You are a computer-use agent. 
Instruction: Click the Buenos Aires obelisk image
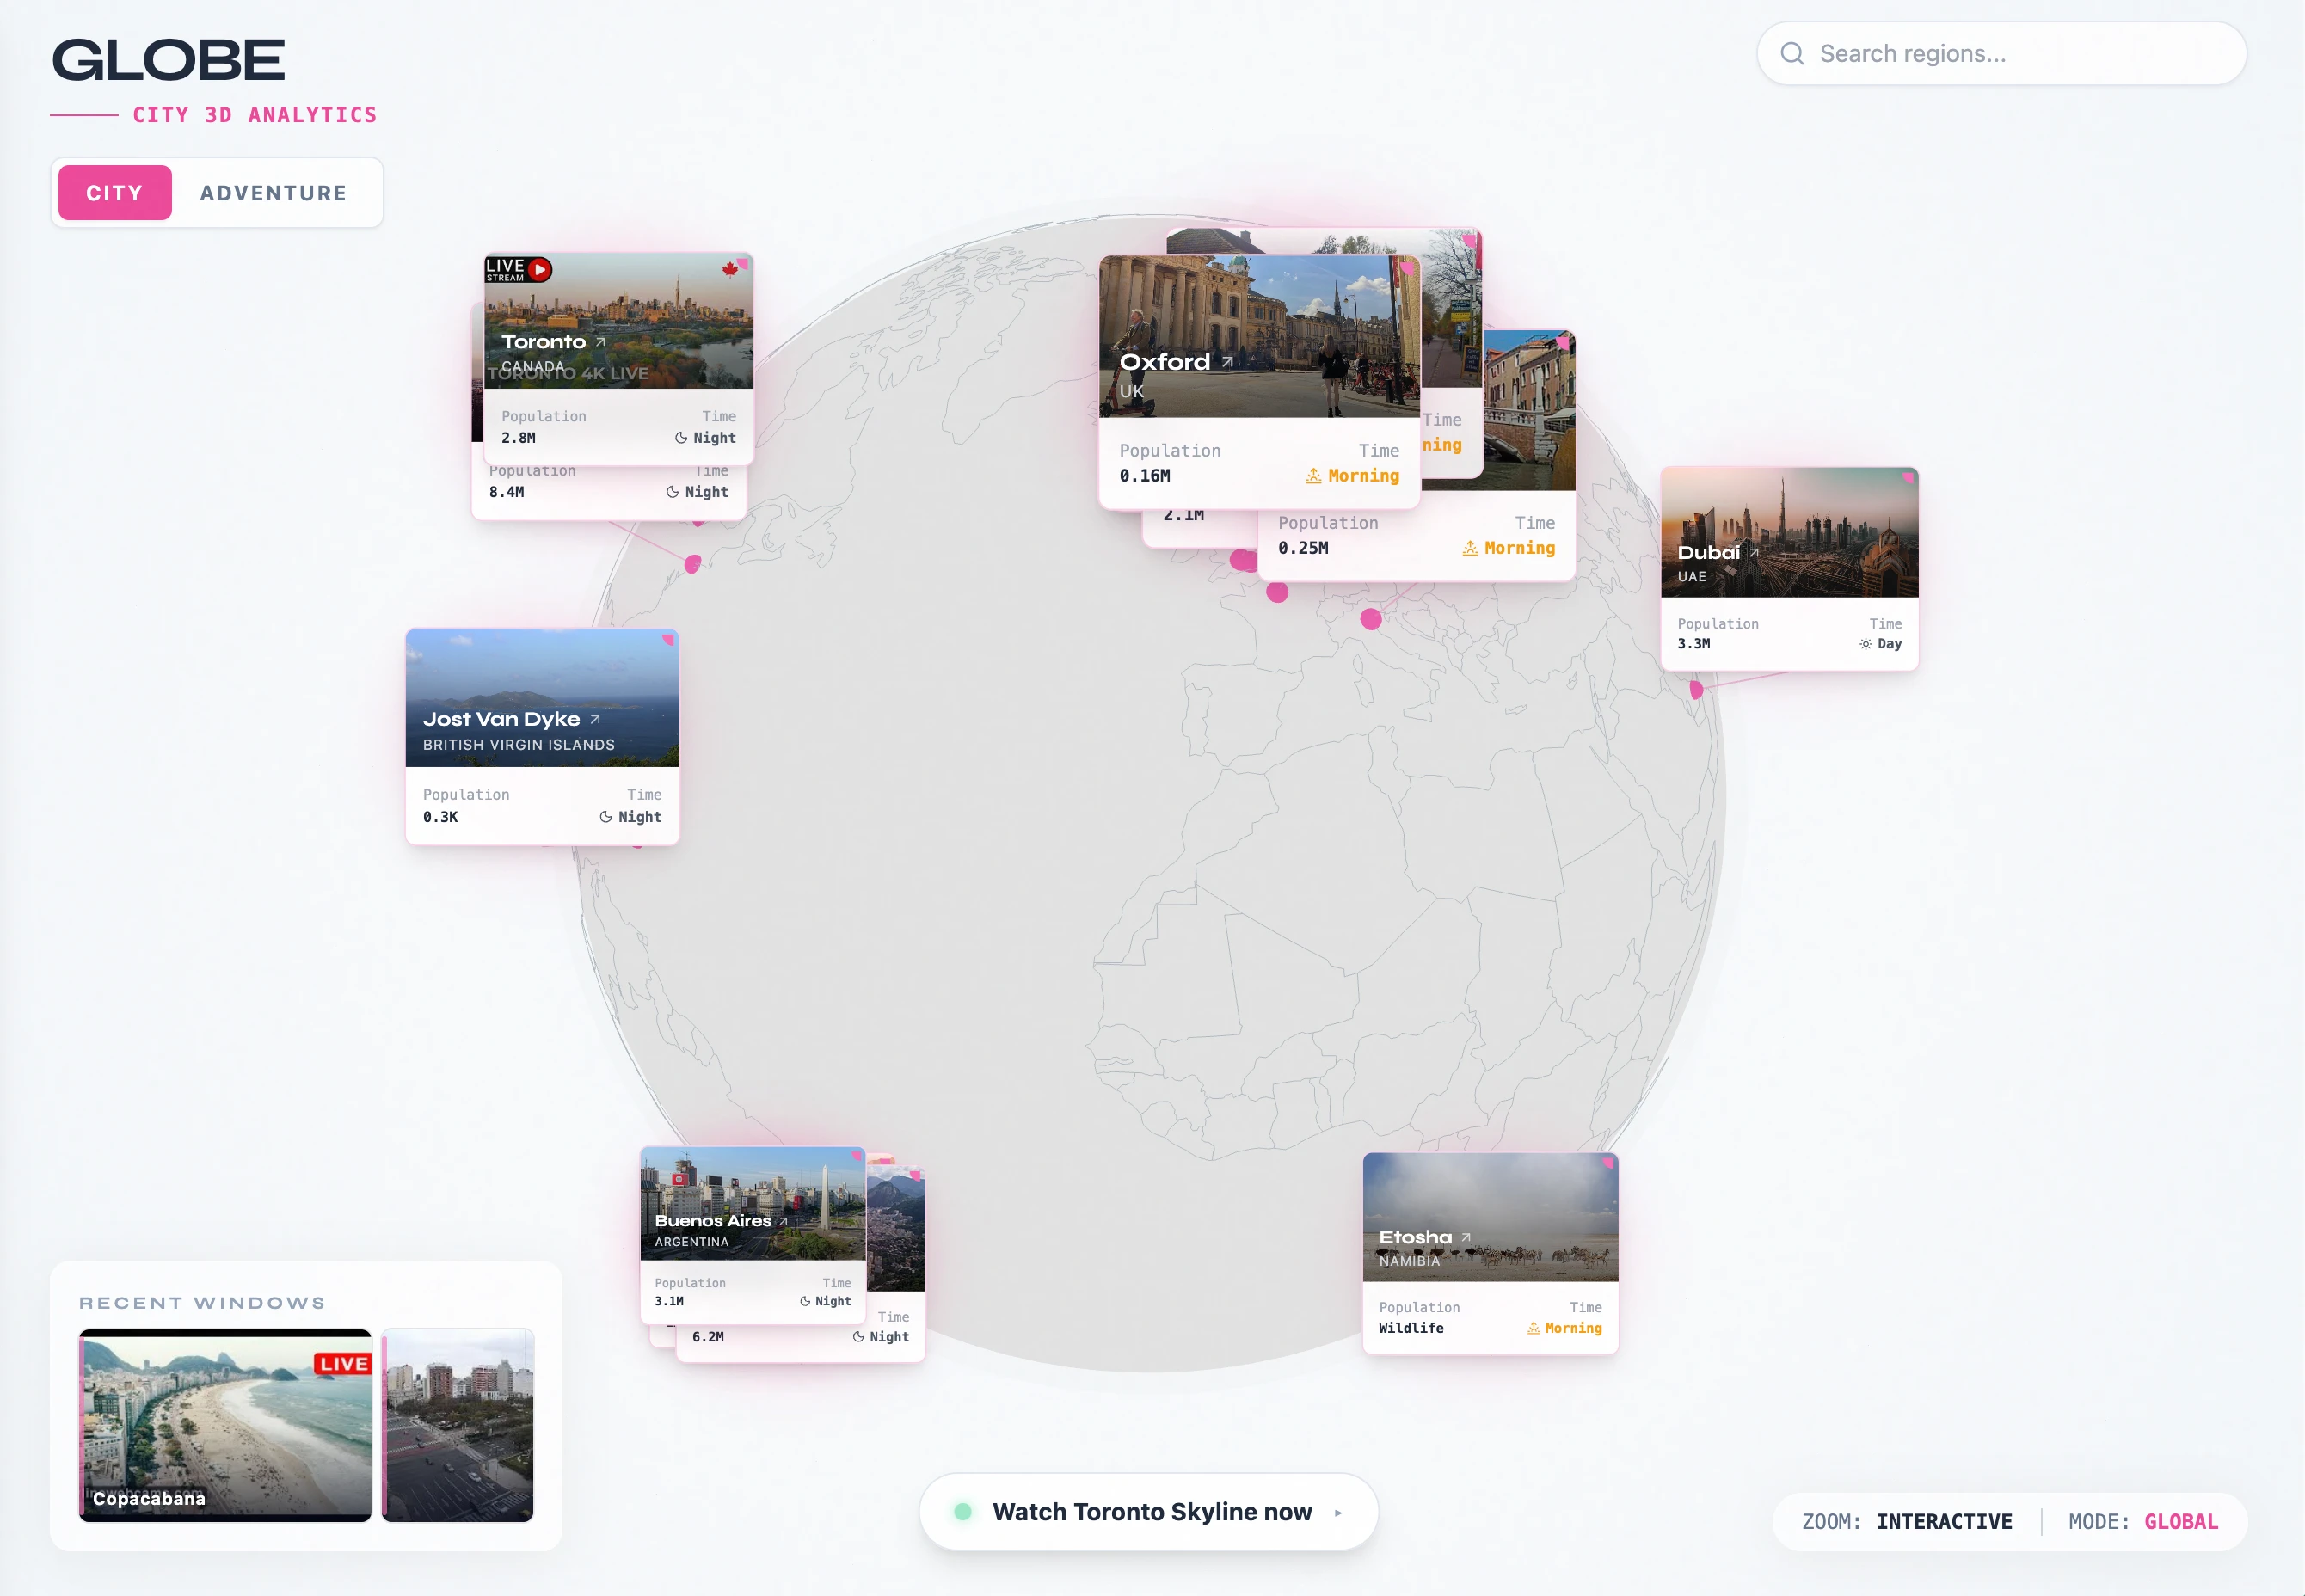(x=753, y=1204)
